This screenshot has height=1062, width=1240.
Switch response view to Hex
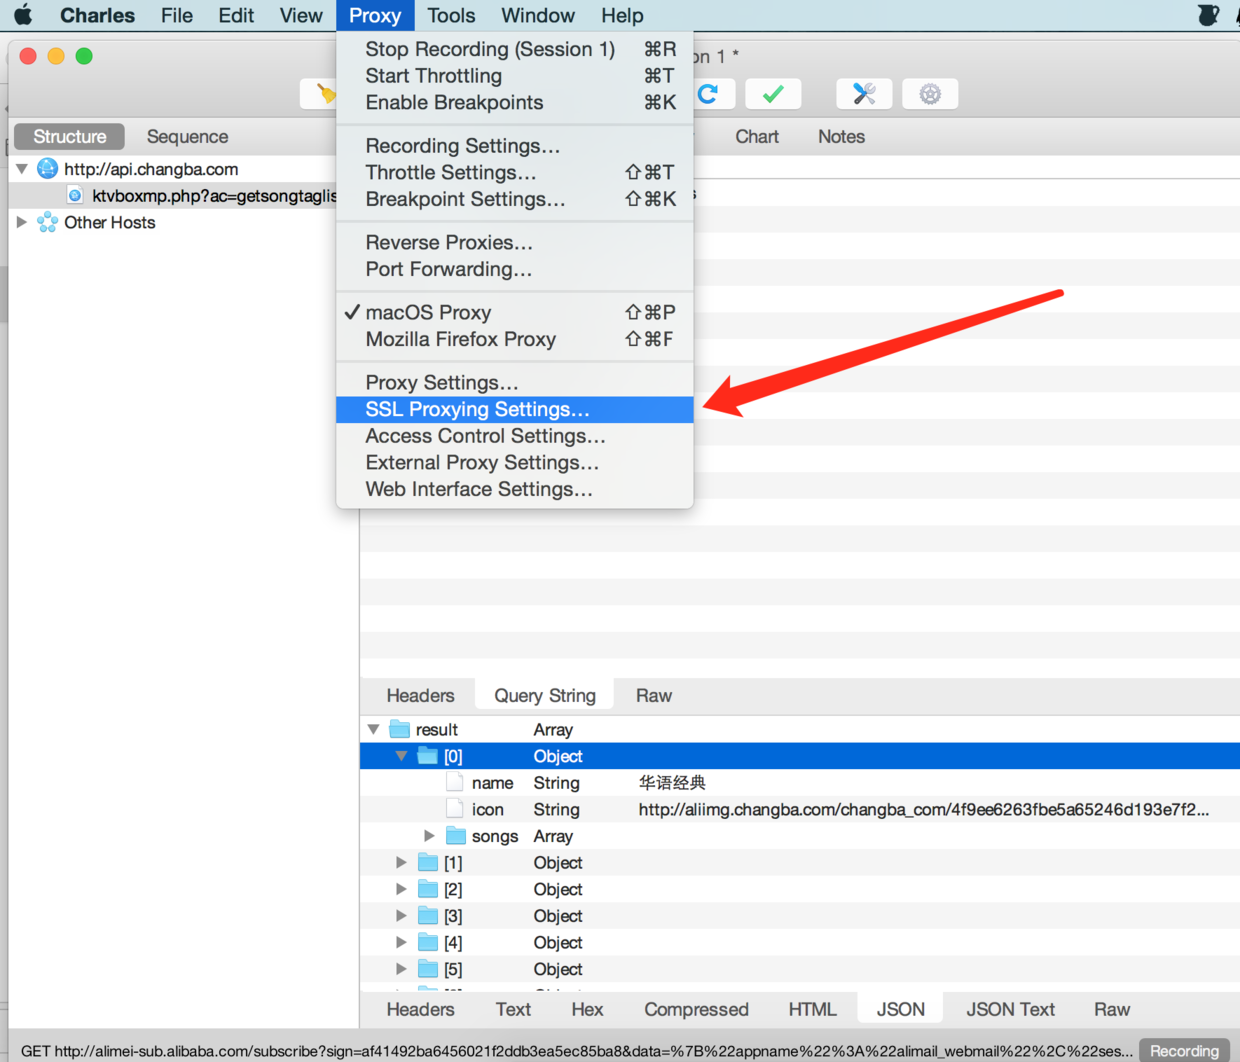[x=587, y=1009]
